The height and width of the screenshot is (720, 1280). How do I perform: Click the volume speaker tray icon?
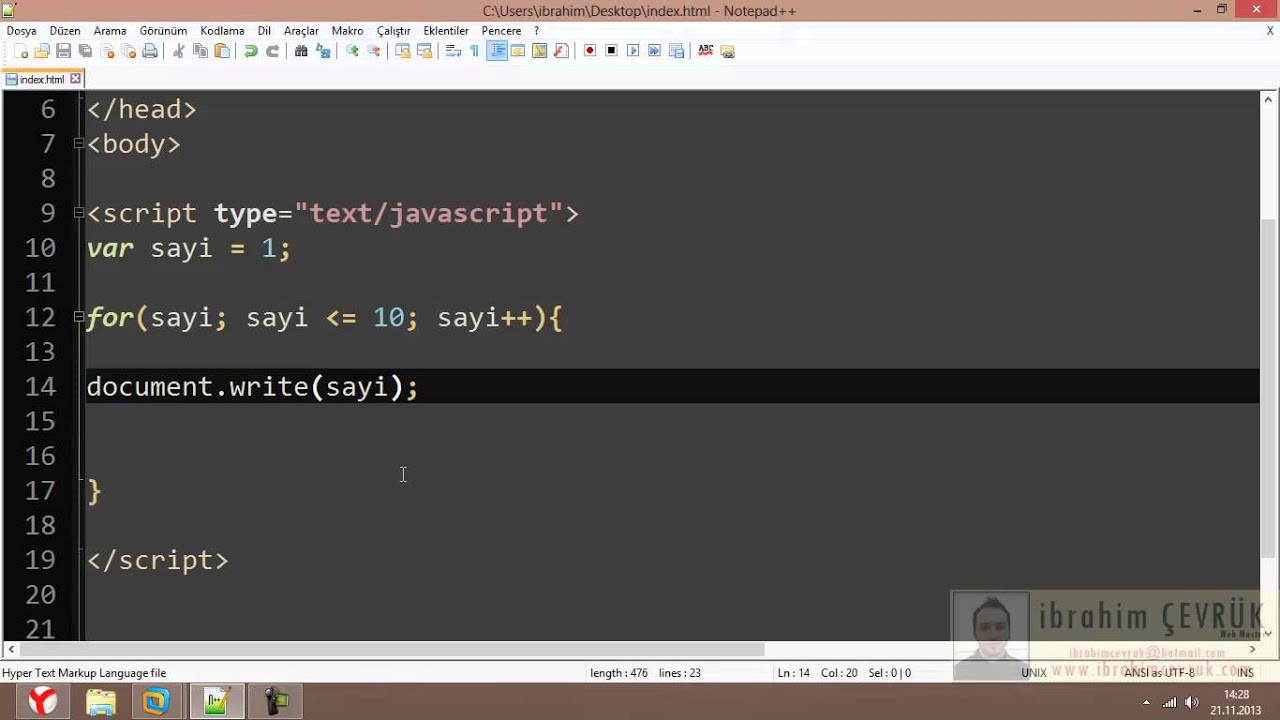coord(1191,702)
